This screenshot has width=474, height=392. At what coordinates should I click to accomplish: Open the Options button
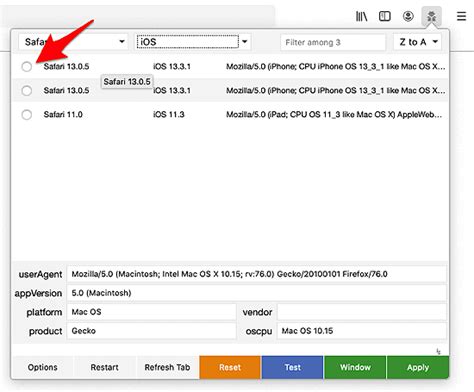click(43, 367)
